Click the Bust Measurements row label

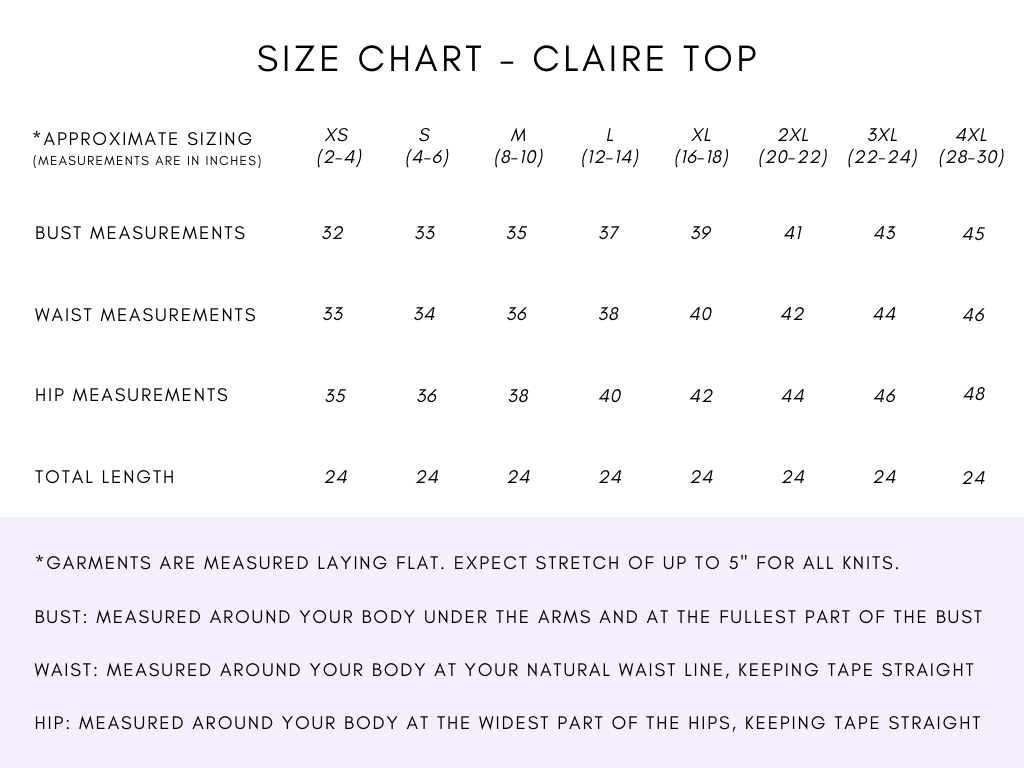point(140,233)
